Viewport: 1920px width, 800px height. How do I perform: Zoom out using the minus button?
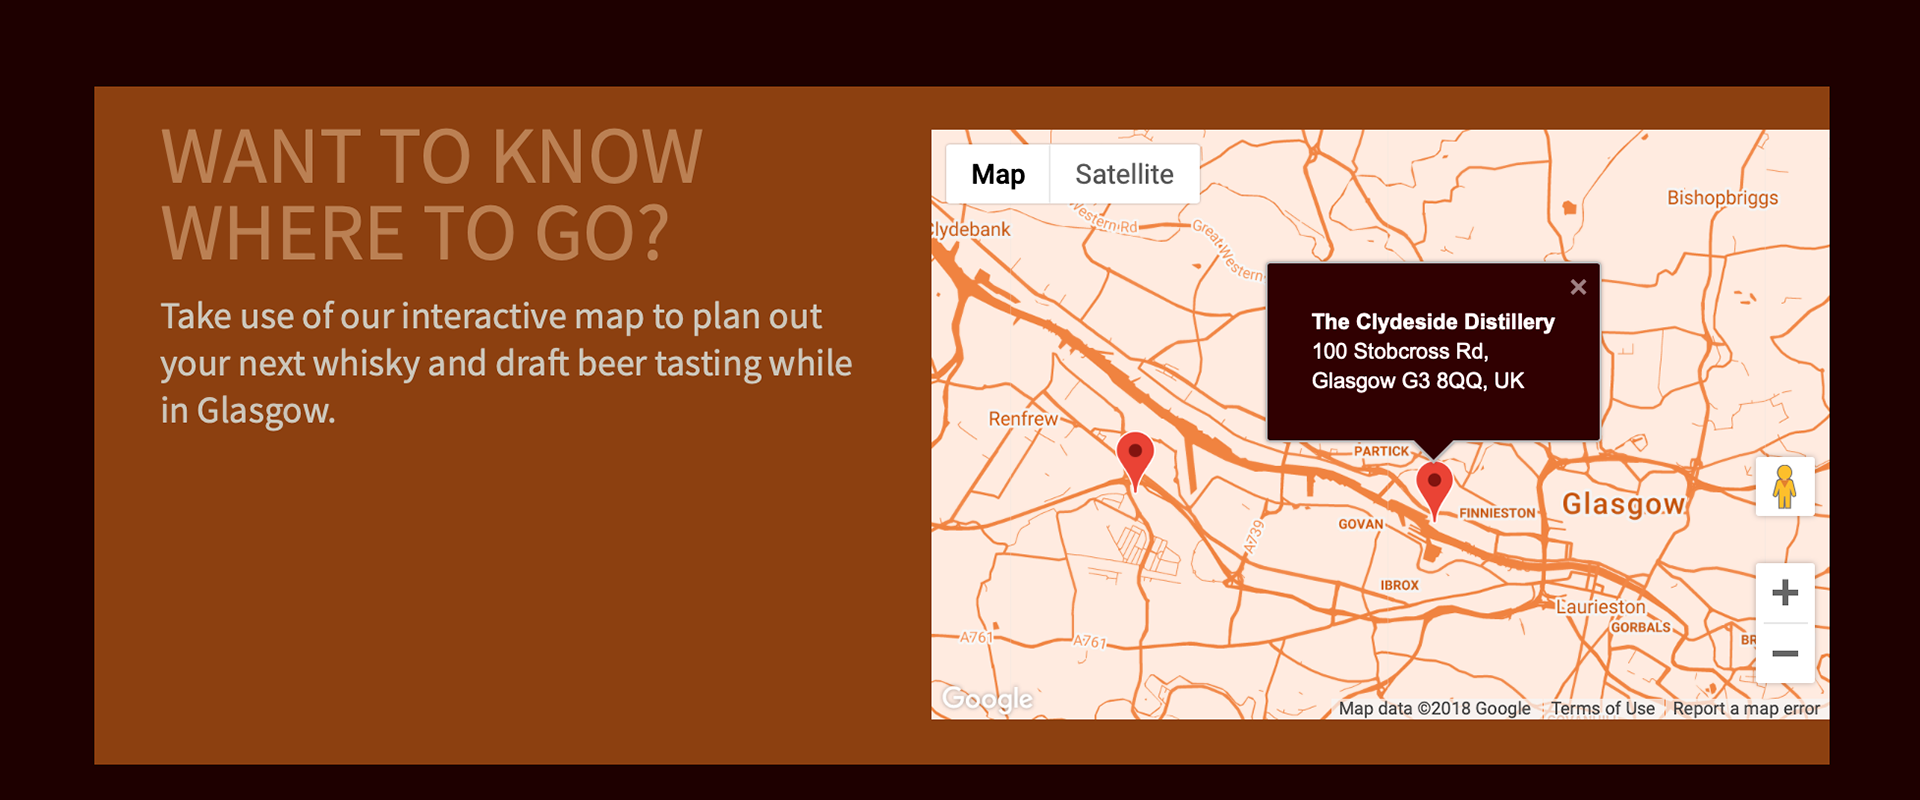pyautogui.click(x=1785, y=654)
